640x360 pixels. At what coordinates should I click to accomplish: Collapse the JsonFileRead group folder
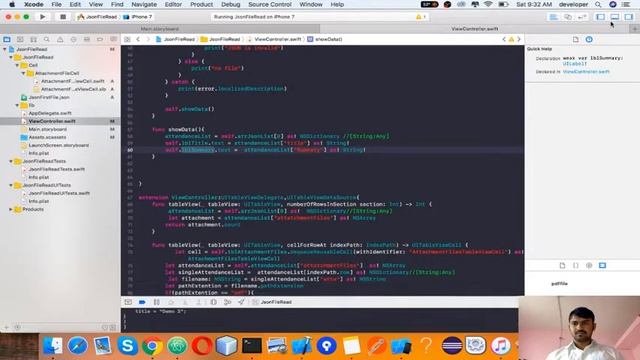click(11, 57)
